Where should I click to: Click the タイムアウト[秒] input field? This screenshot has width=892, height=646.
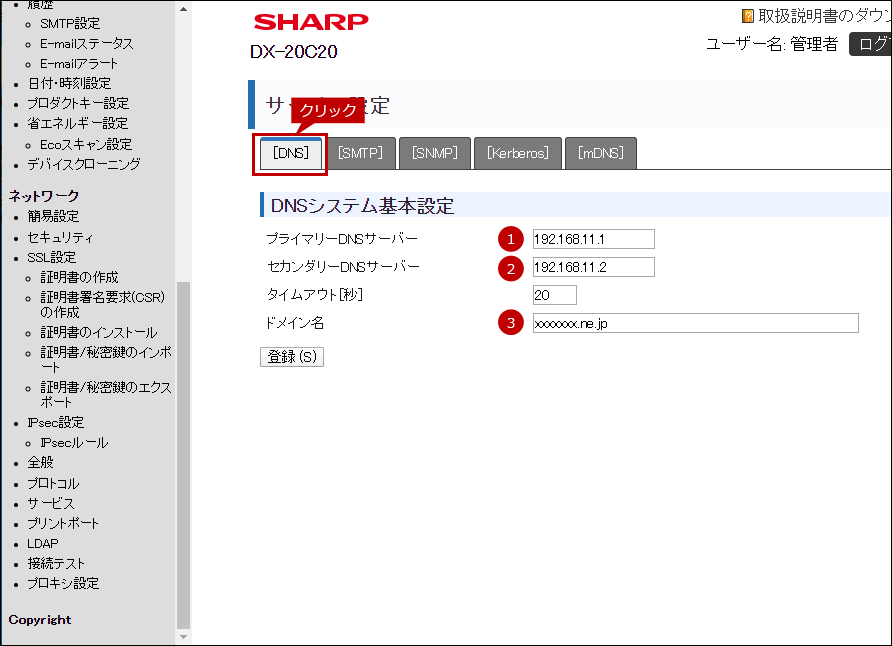point(555,295)
